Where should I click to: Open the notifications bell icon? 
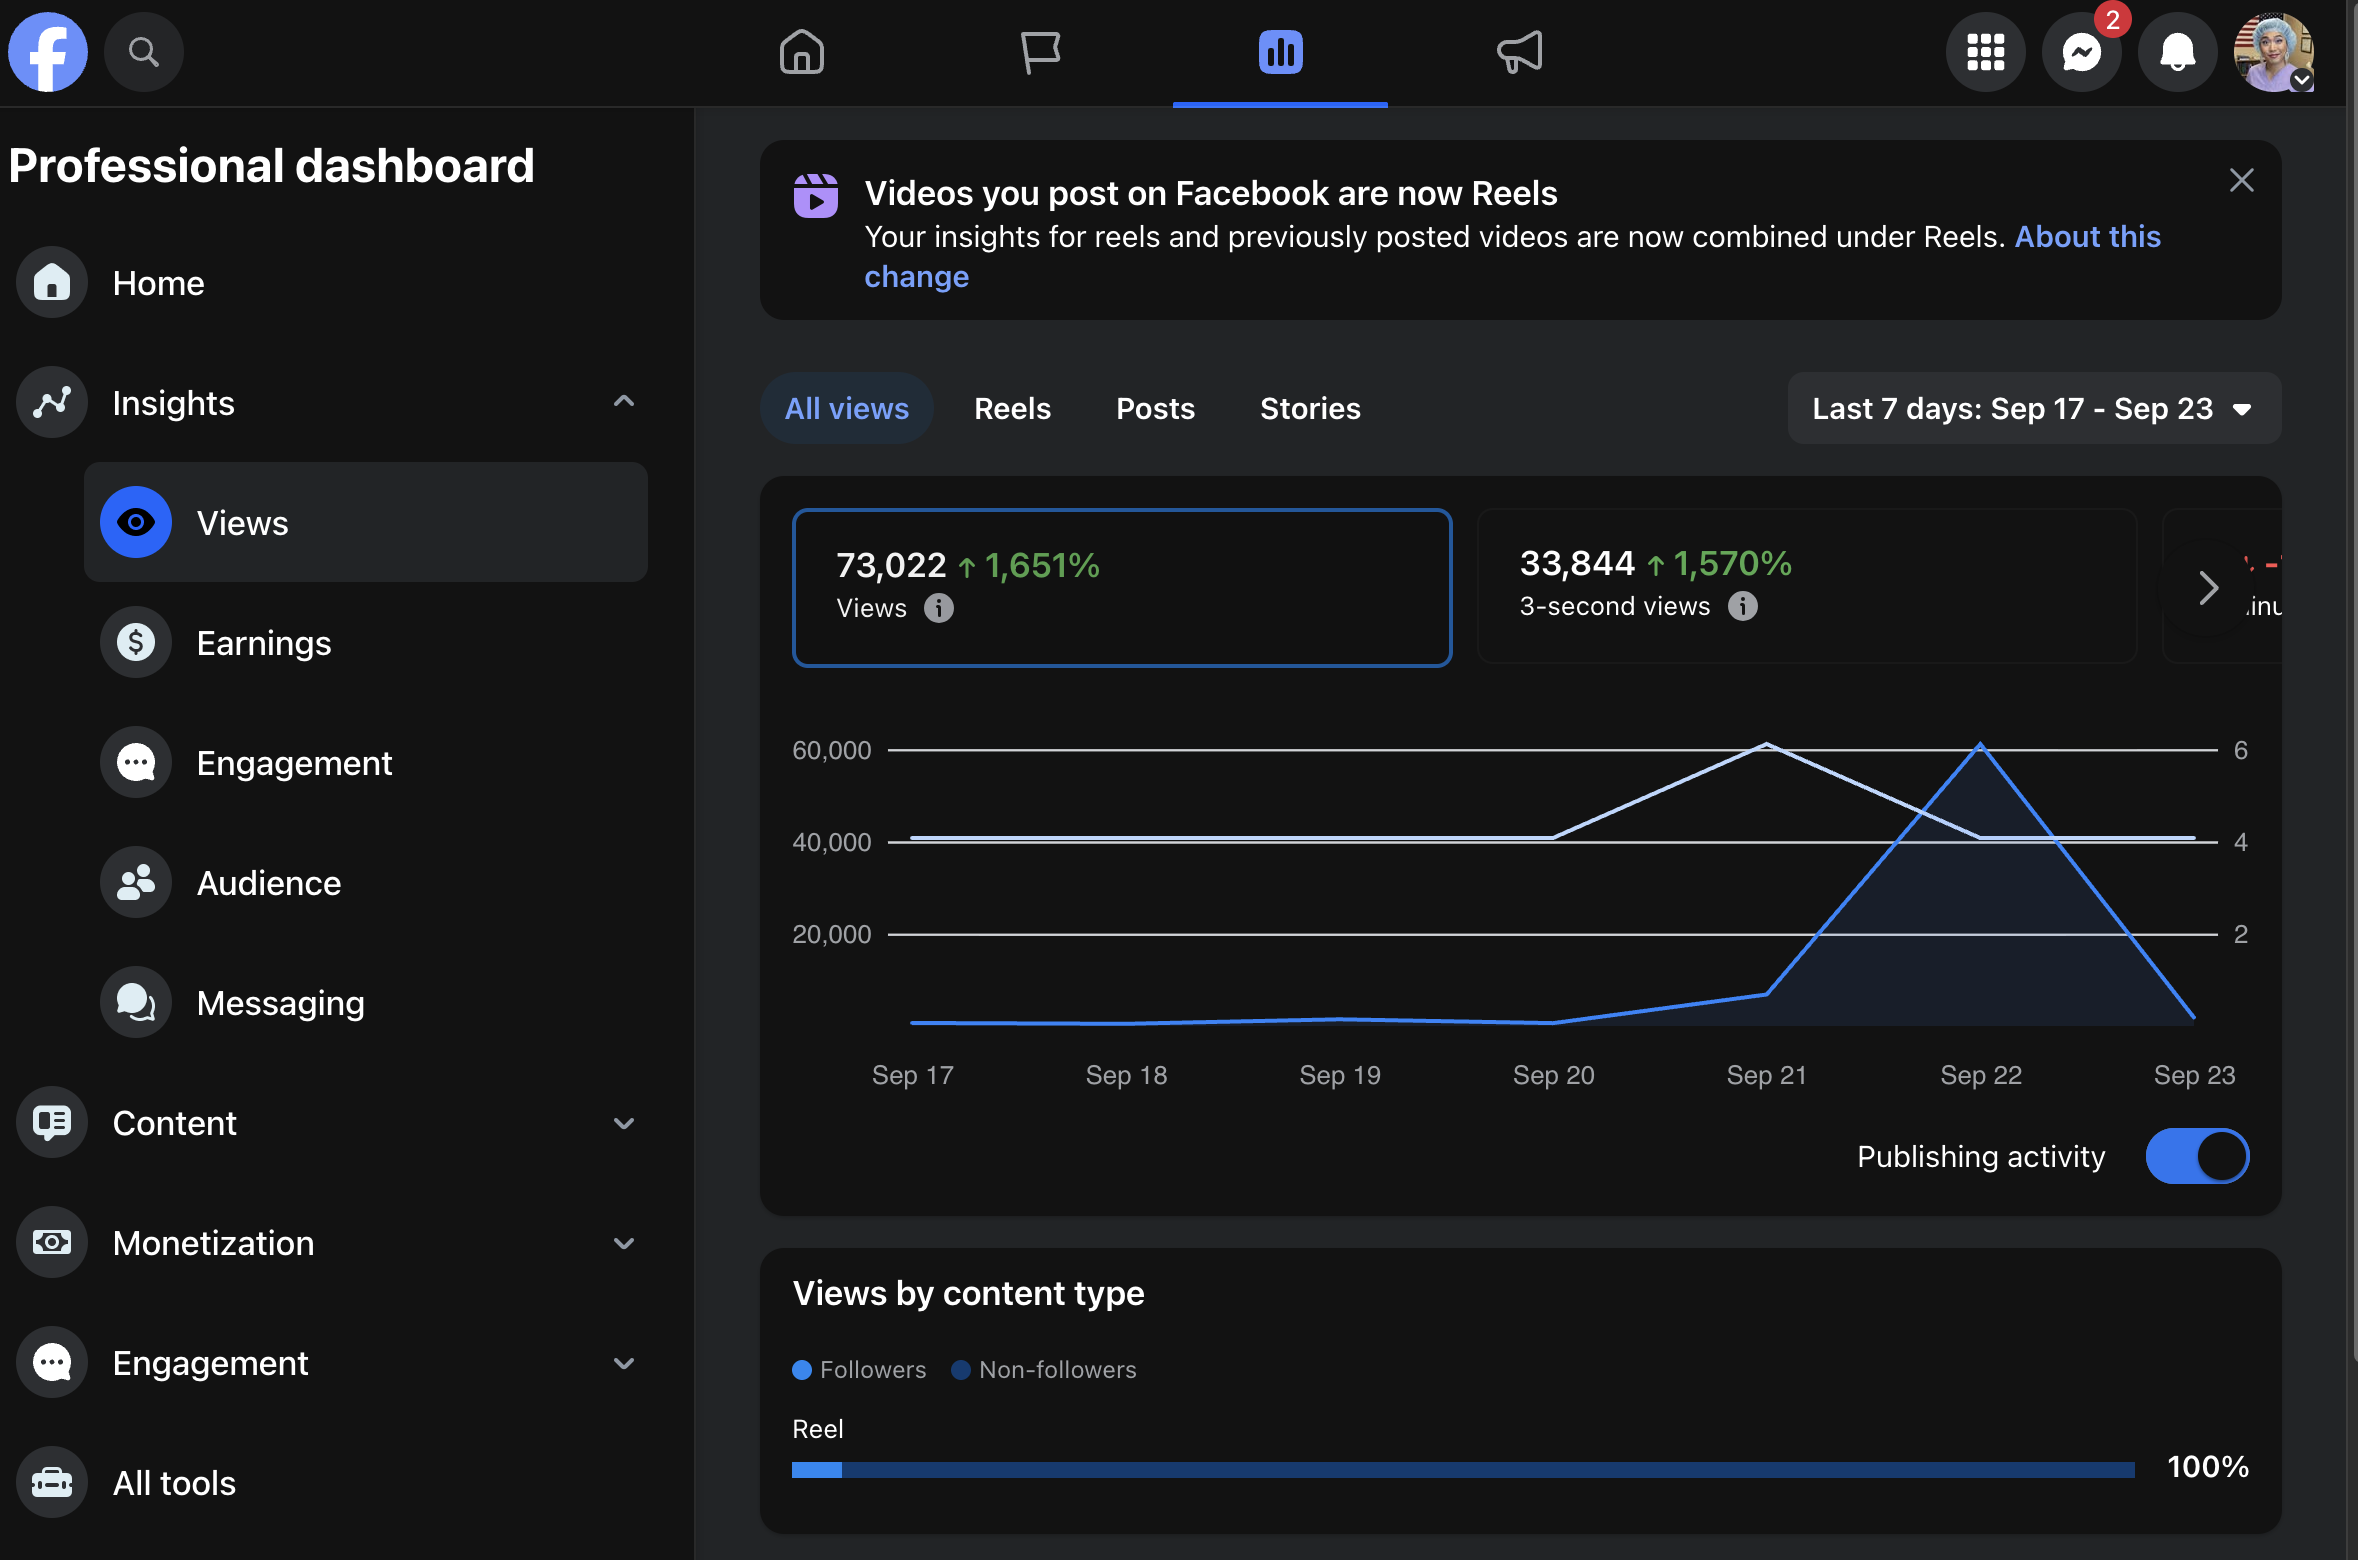click(2177, 52)
